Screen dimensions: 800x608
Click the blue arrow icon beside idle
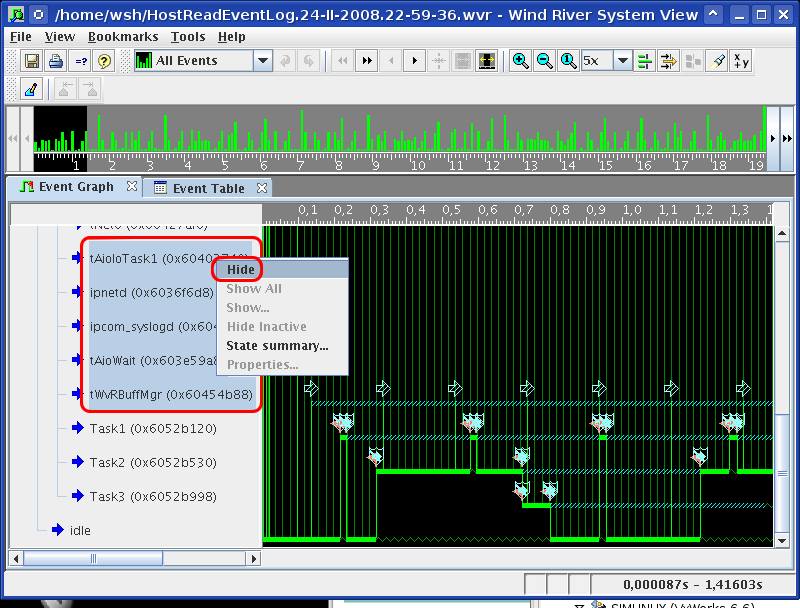[x=58, y=530]
